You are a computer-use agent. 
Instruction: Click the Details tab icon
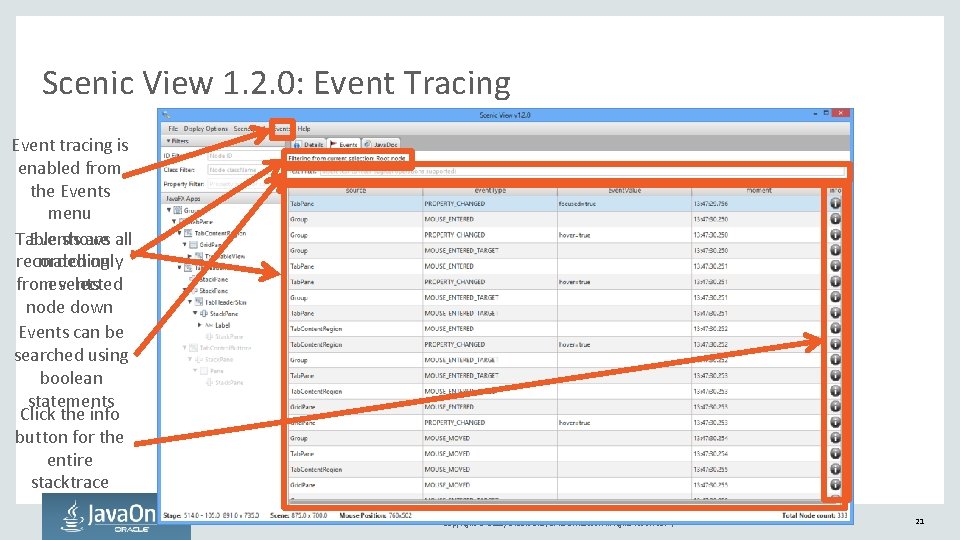click(298, 144)
